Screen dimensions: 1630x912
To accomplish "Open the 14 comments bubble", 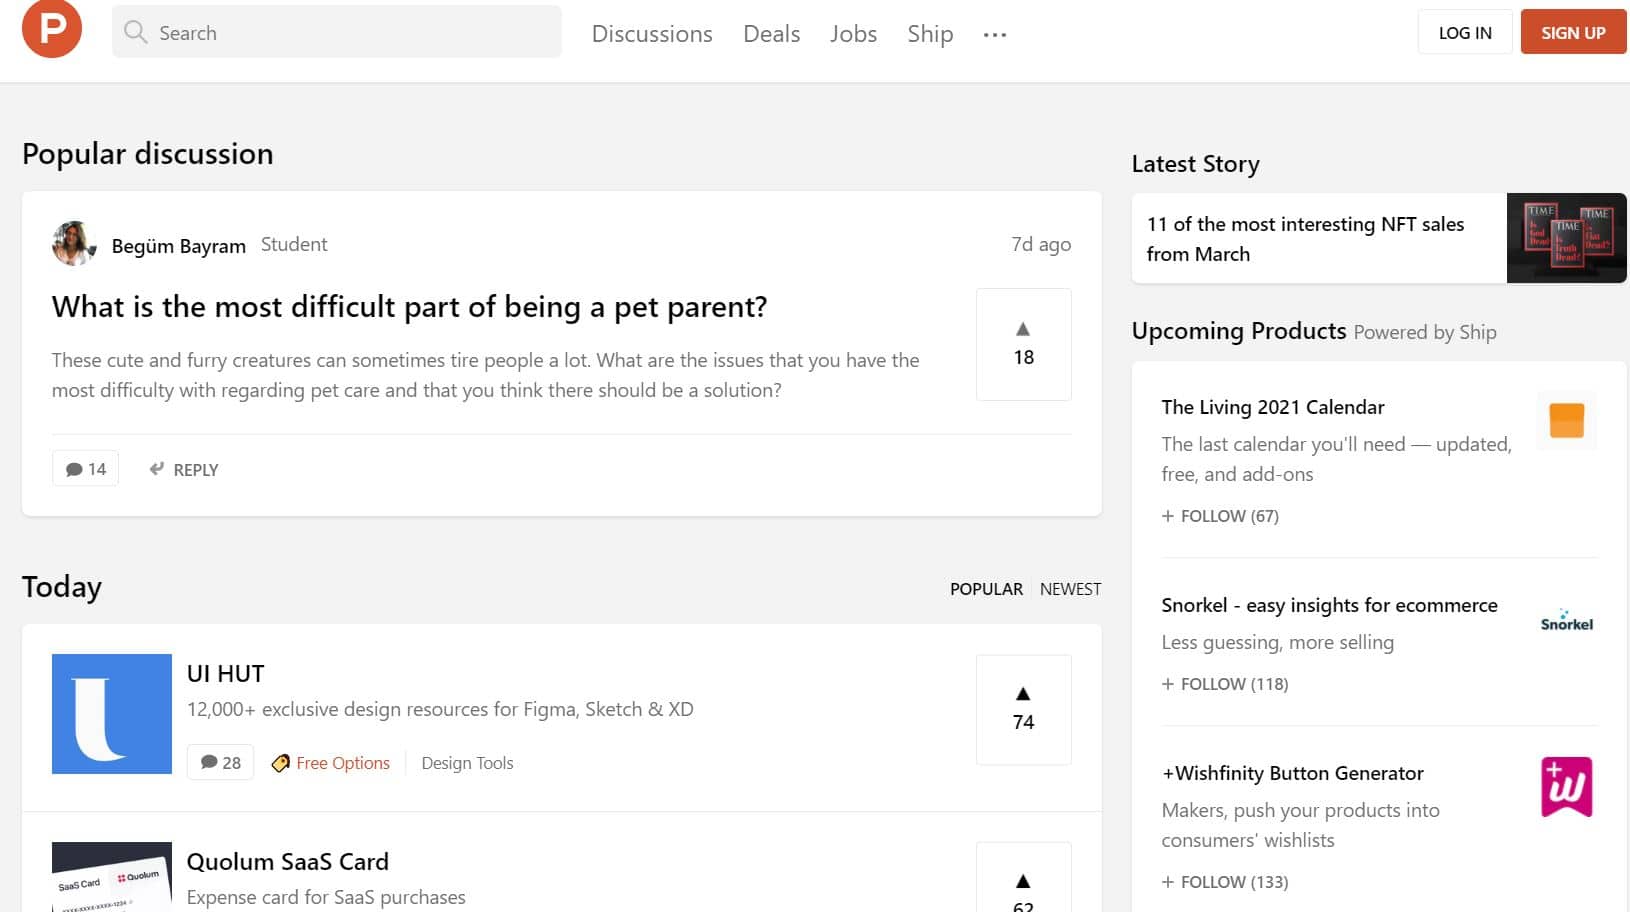I will coord(85,469).
